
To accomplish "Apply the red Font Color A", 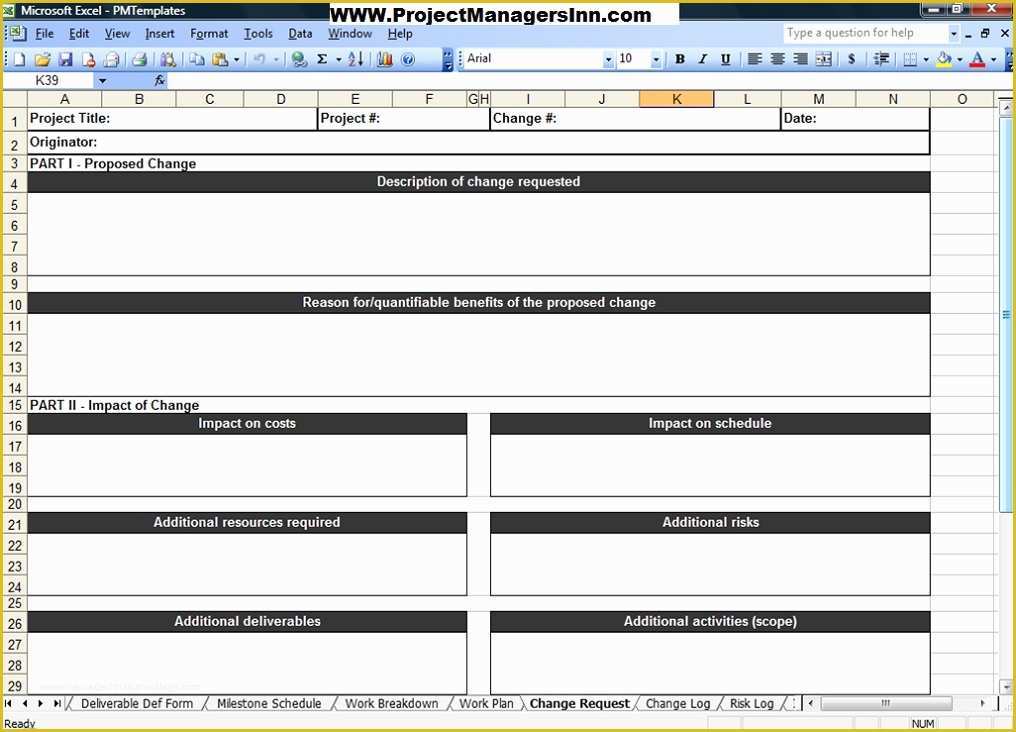I will (x=978, y=59).
